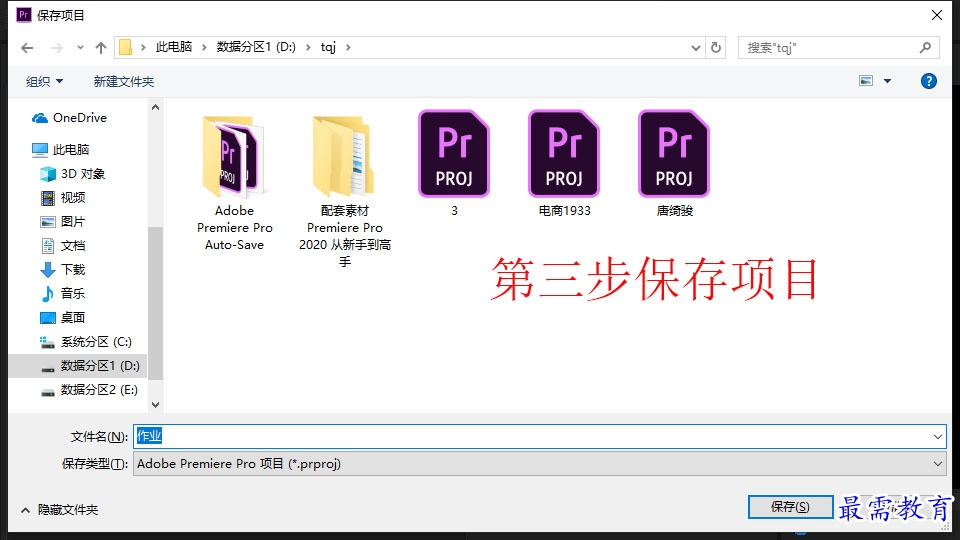960x540 pixels.
Task: Go forward with the right arrow
Action: 56,48
